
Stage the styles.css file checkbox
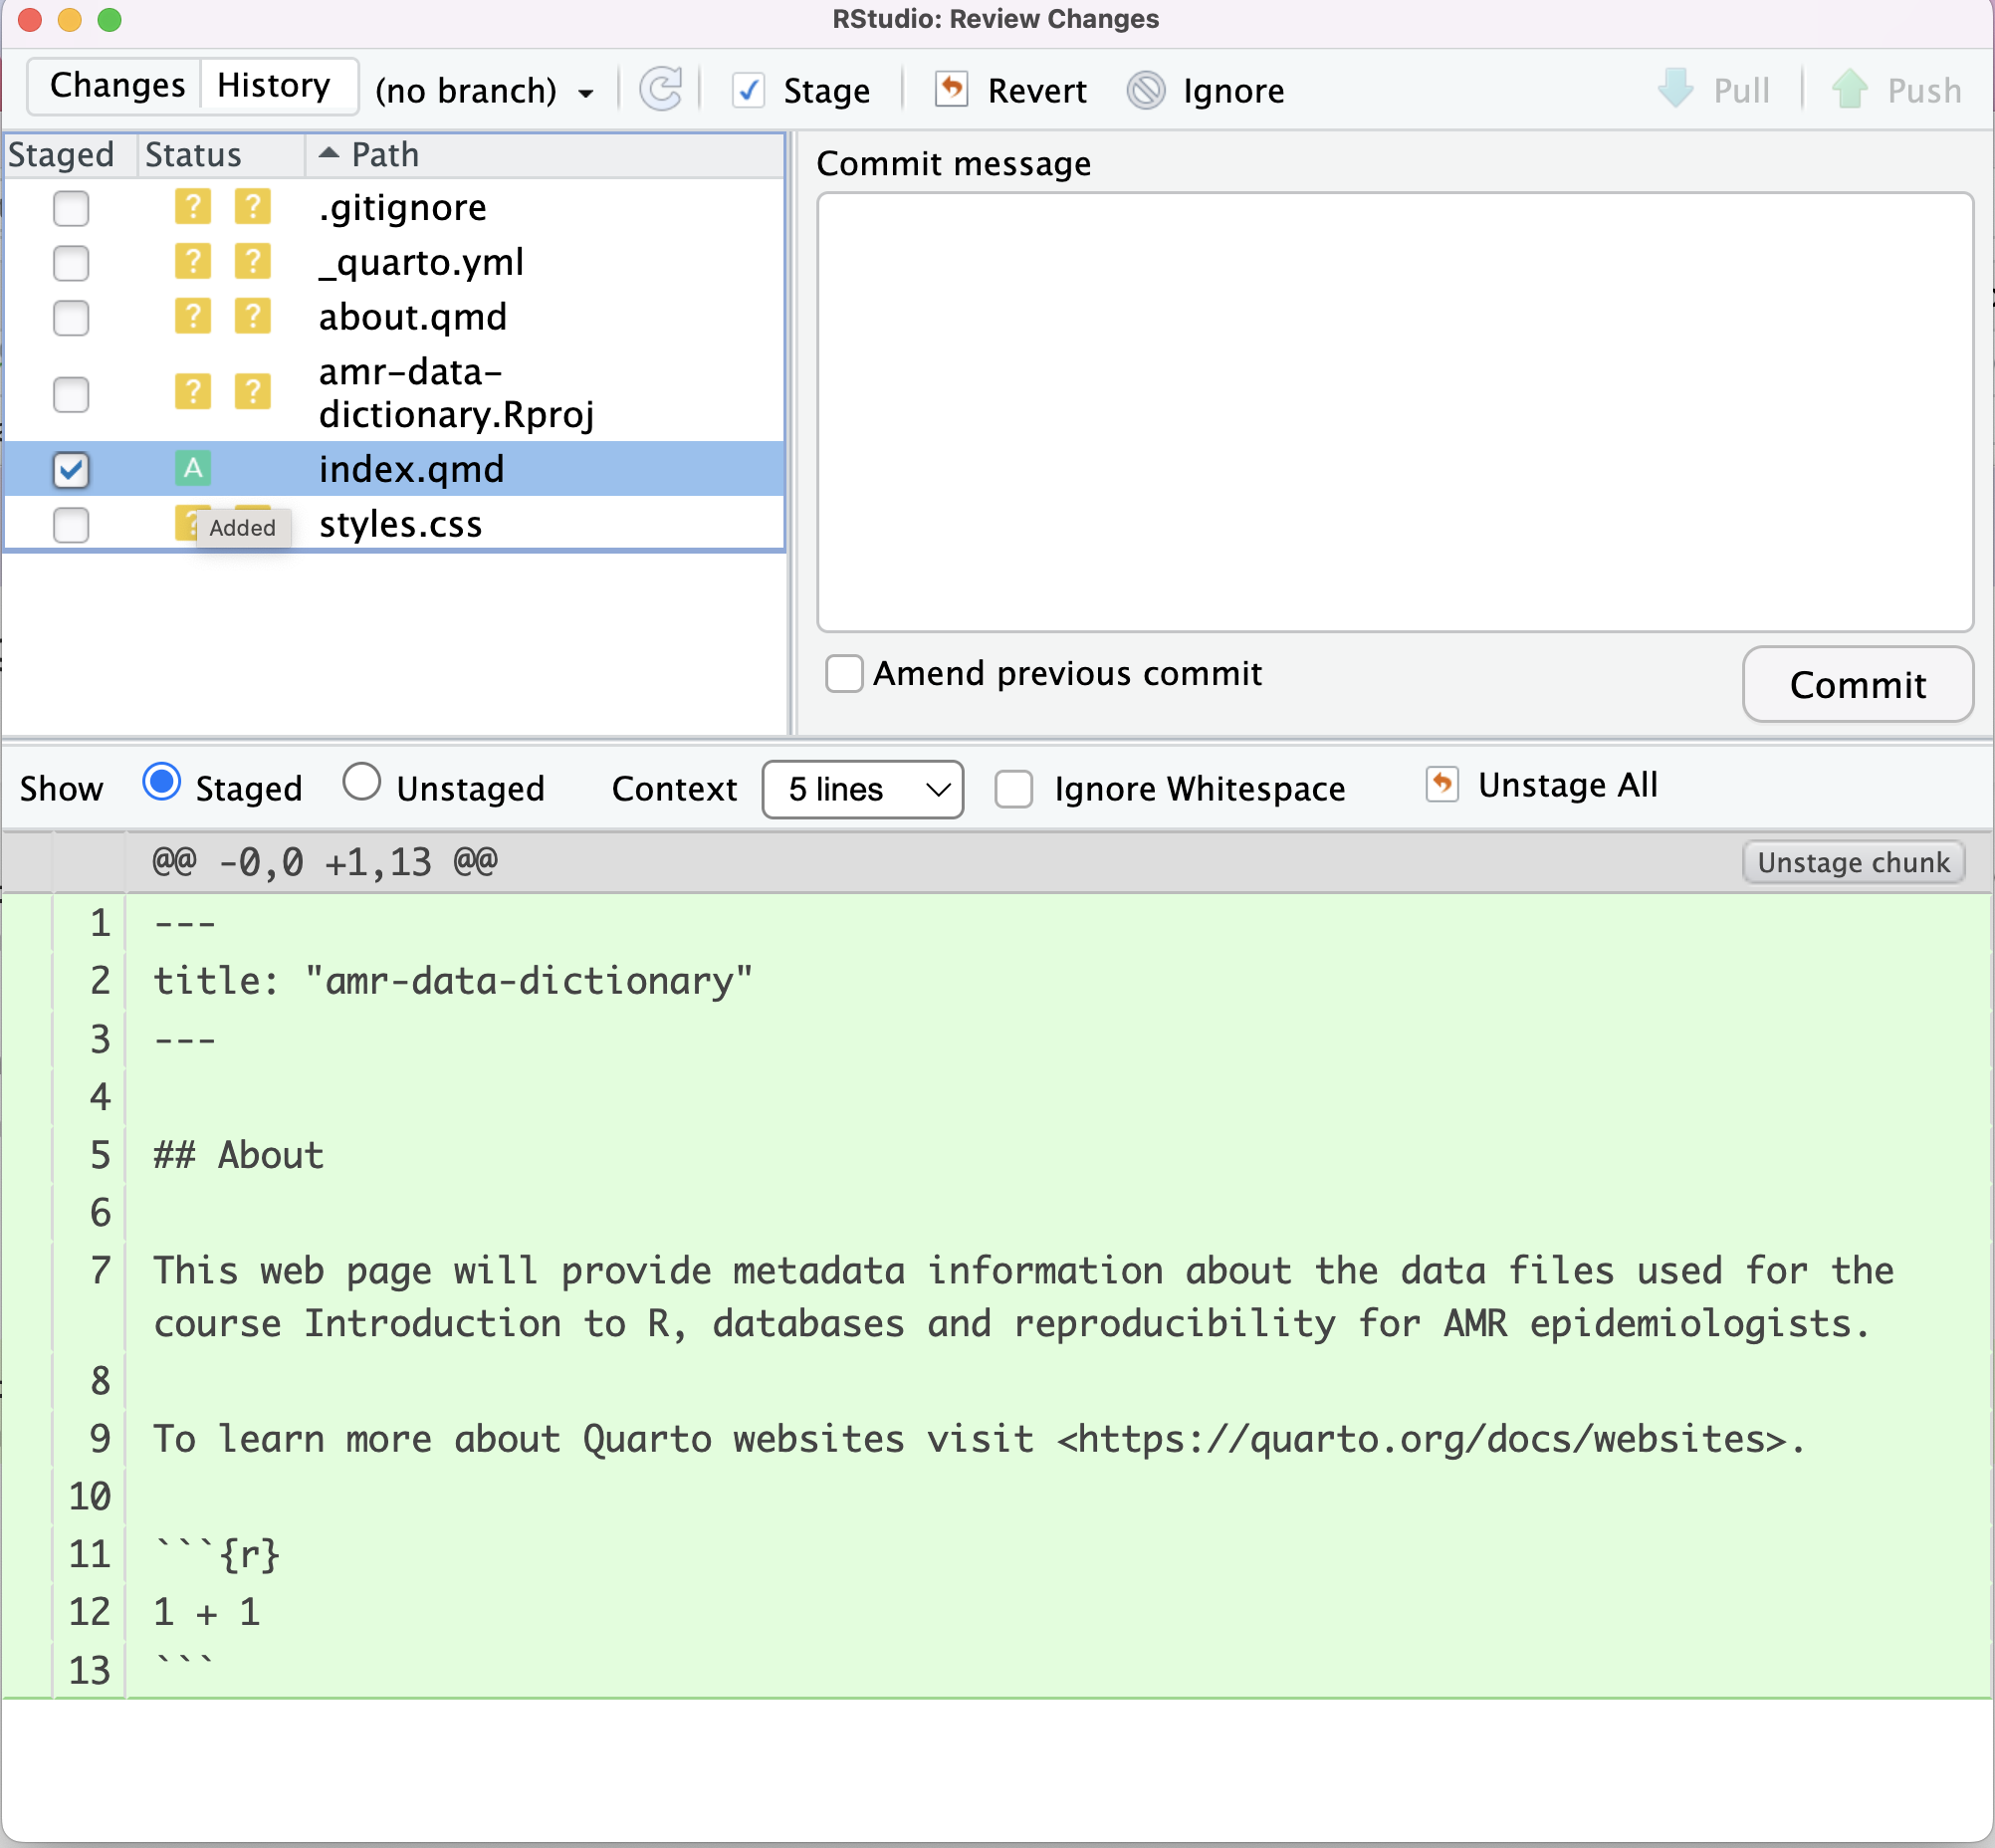point(71,524)
